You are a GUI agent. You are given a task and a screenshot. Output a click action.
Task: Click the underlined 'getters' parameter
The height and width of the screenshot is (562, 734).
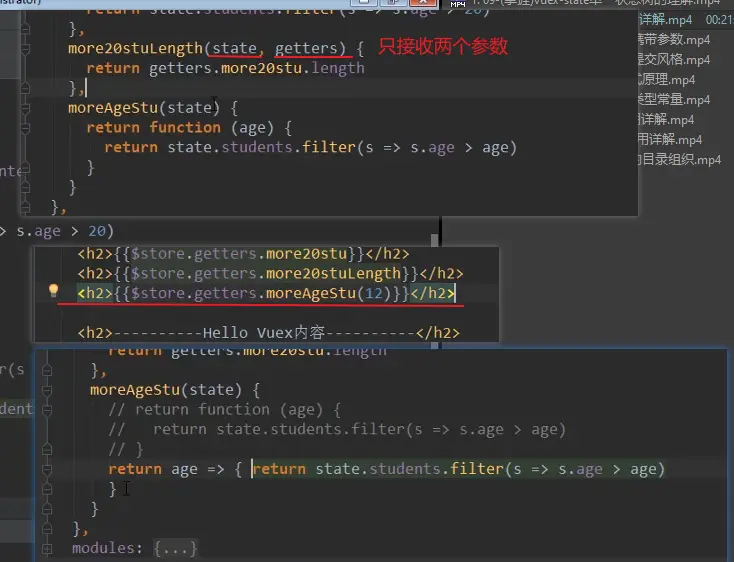click(306, 48)
